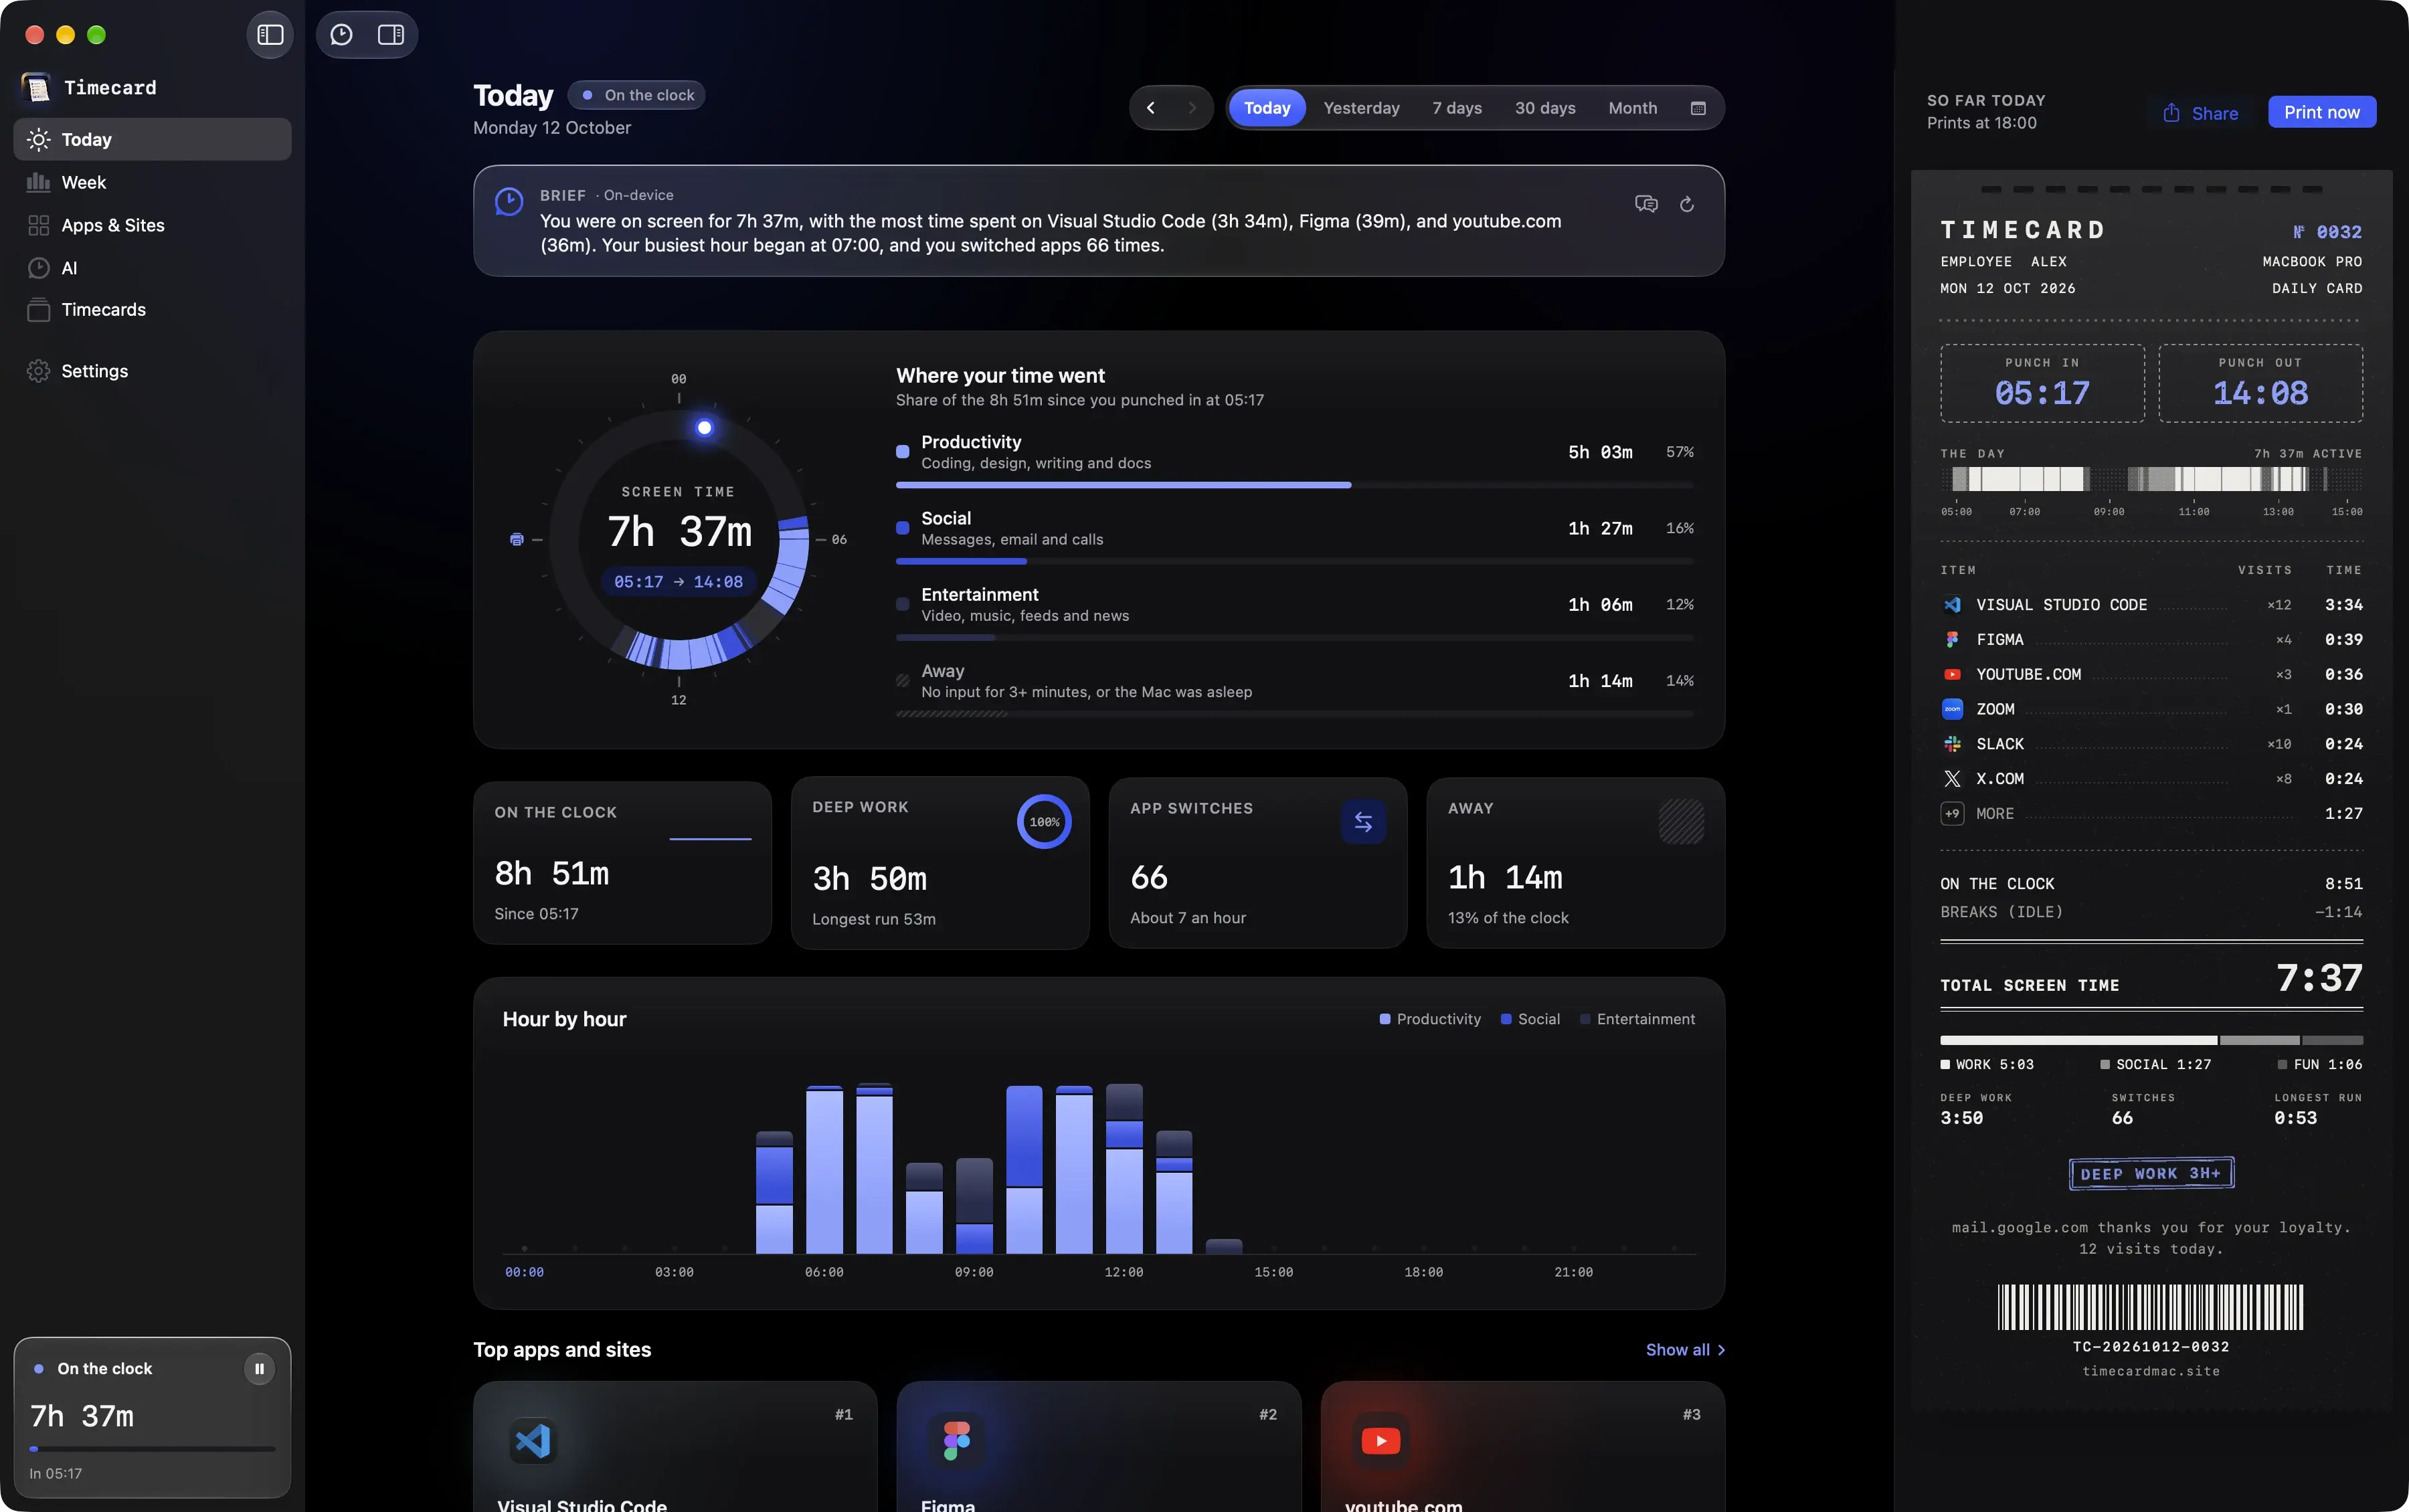Click the Visual Studio Code card icon
Viewport: 2409px width, 1512px height.
click(x=533, y=1440)
